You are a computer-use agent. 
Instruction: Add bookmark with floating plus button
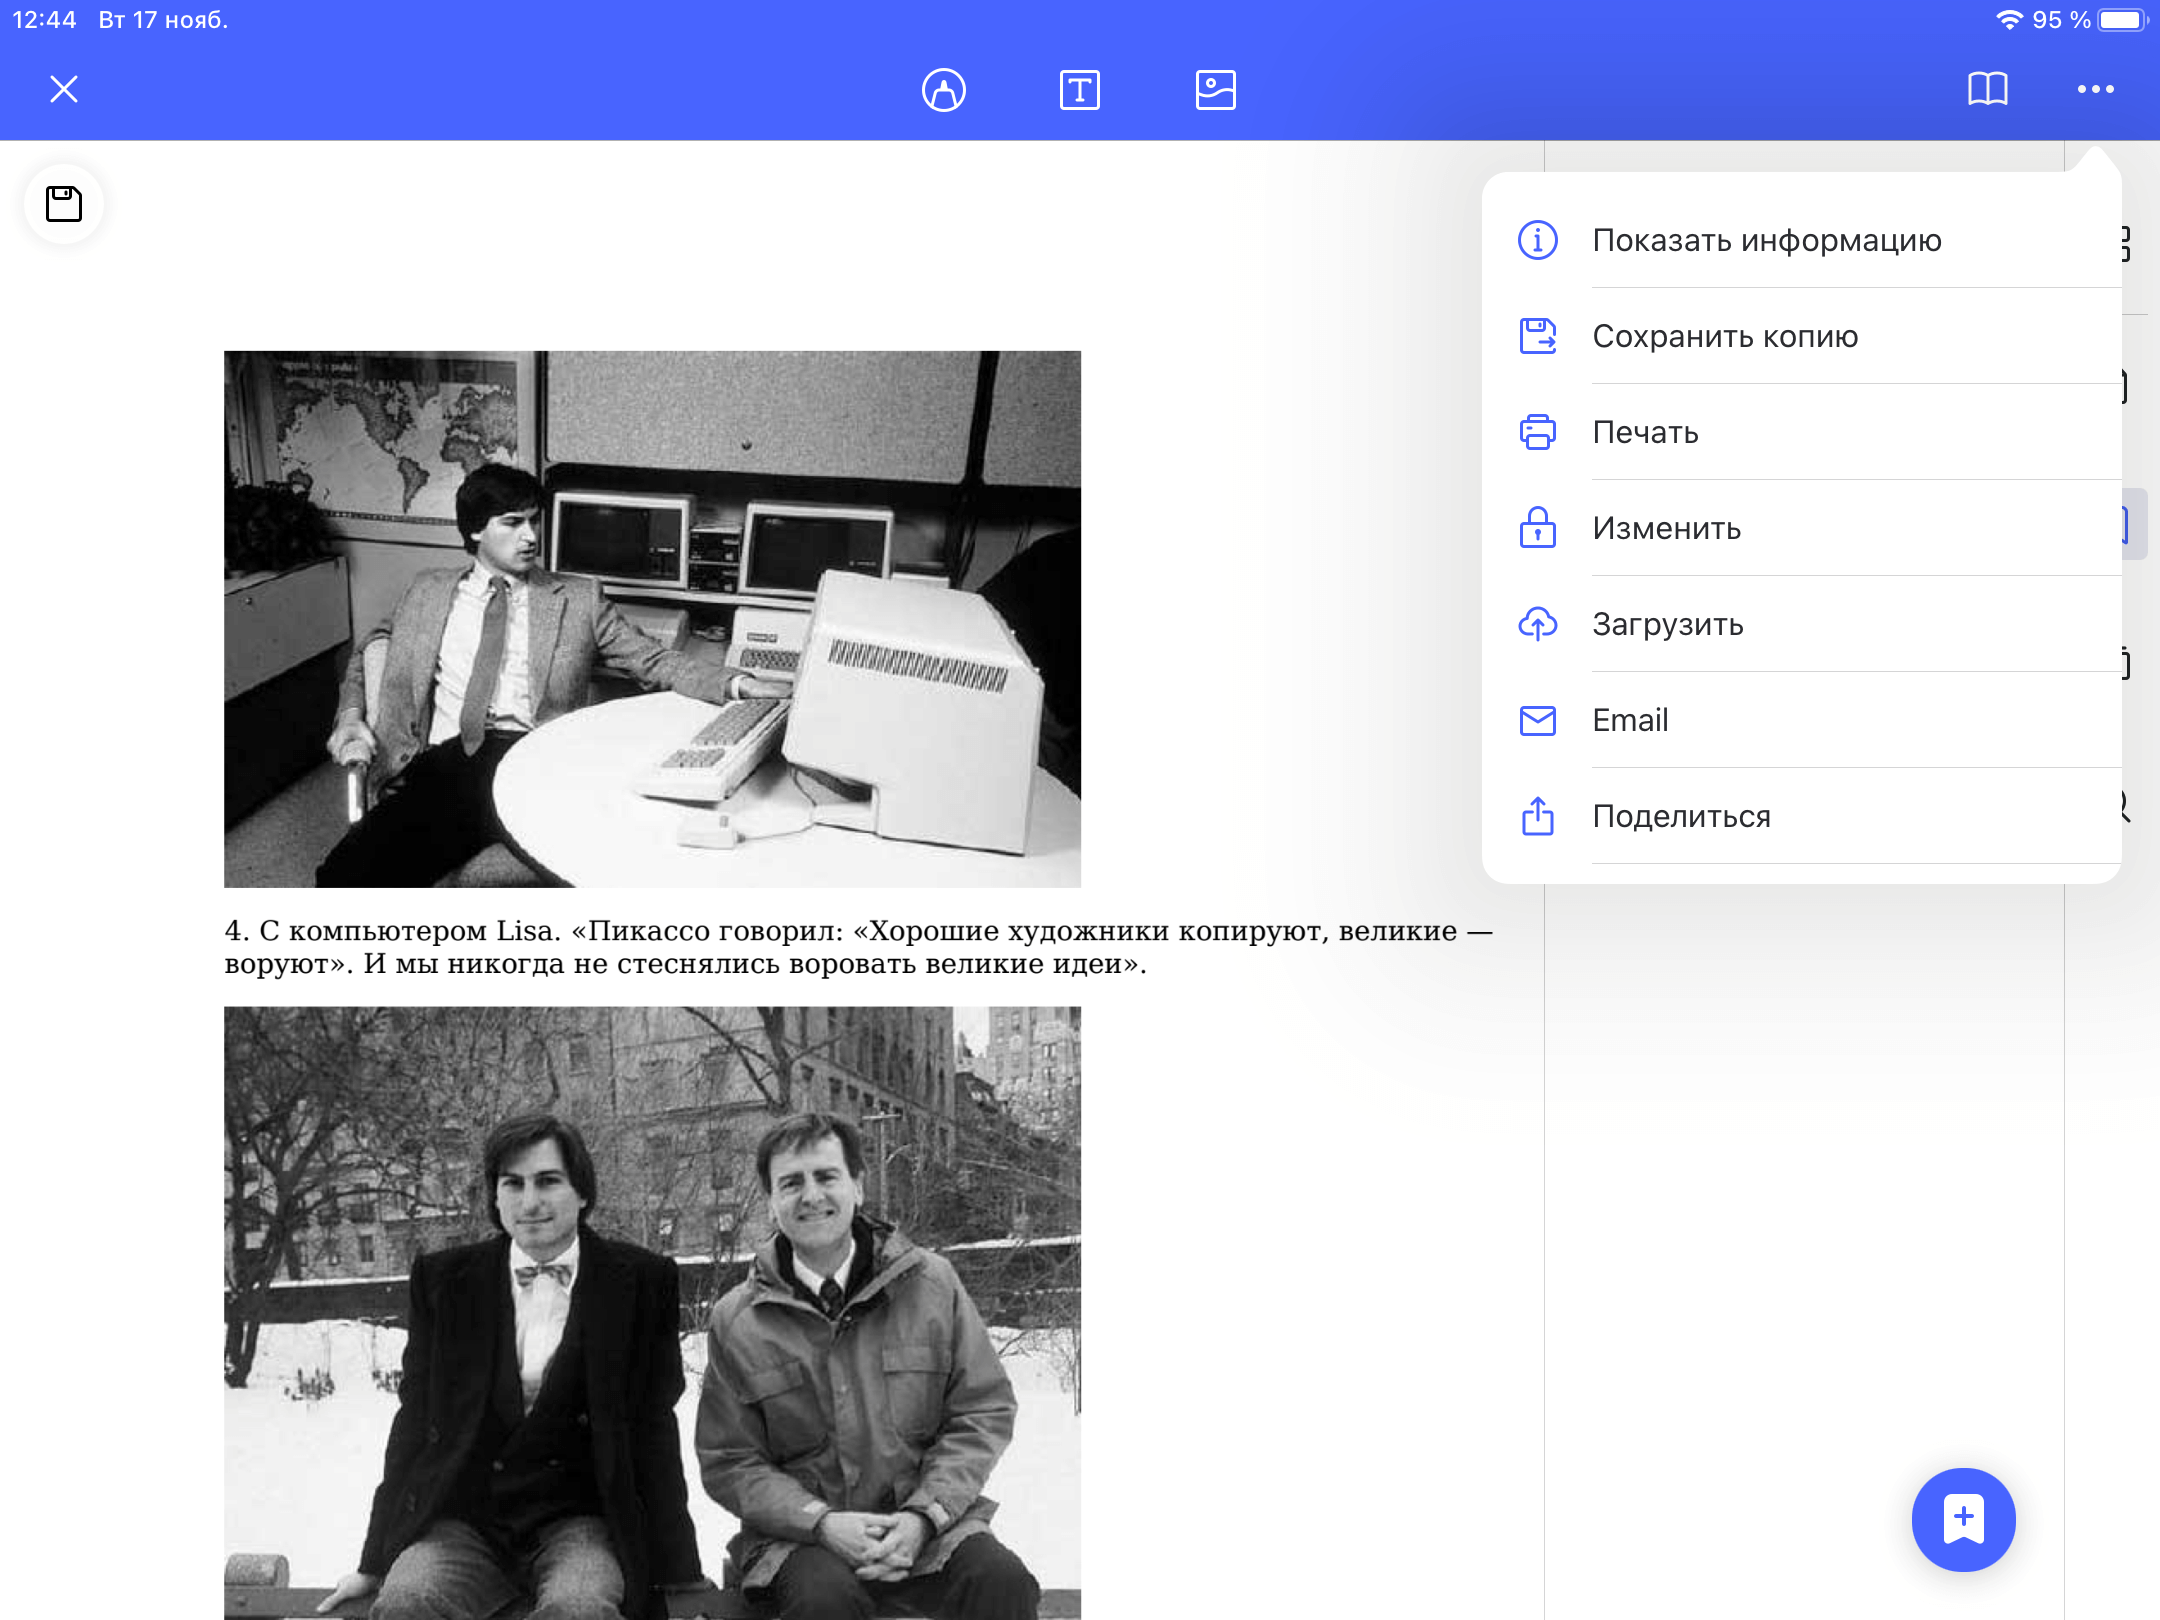pyautogui.click(x=1963, y=1518)
